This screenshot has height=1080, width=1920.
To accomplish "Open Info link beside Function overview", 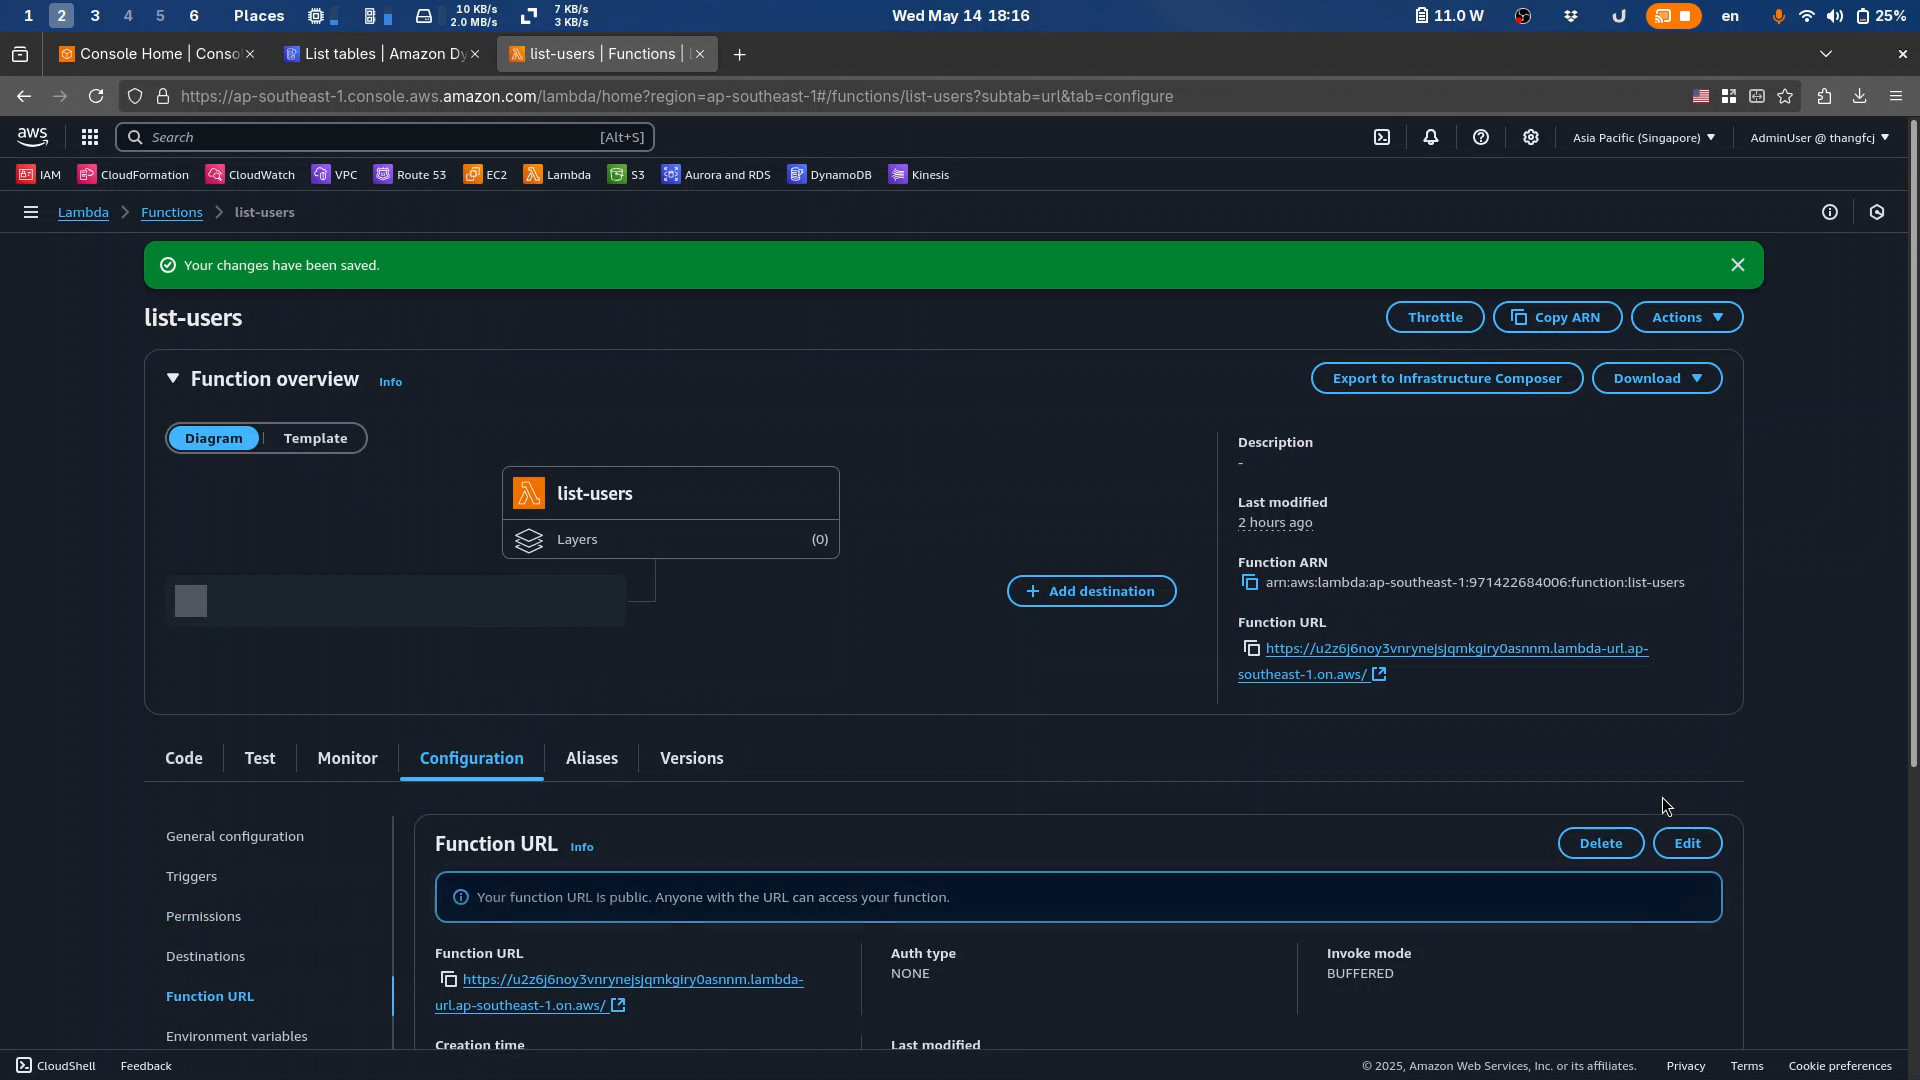I will pyautogui.click(x=390, y=383).
